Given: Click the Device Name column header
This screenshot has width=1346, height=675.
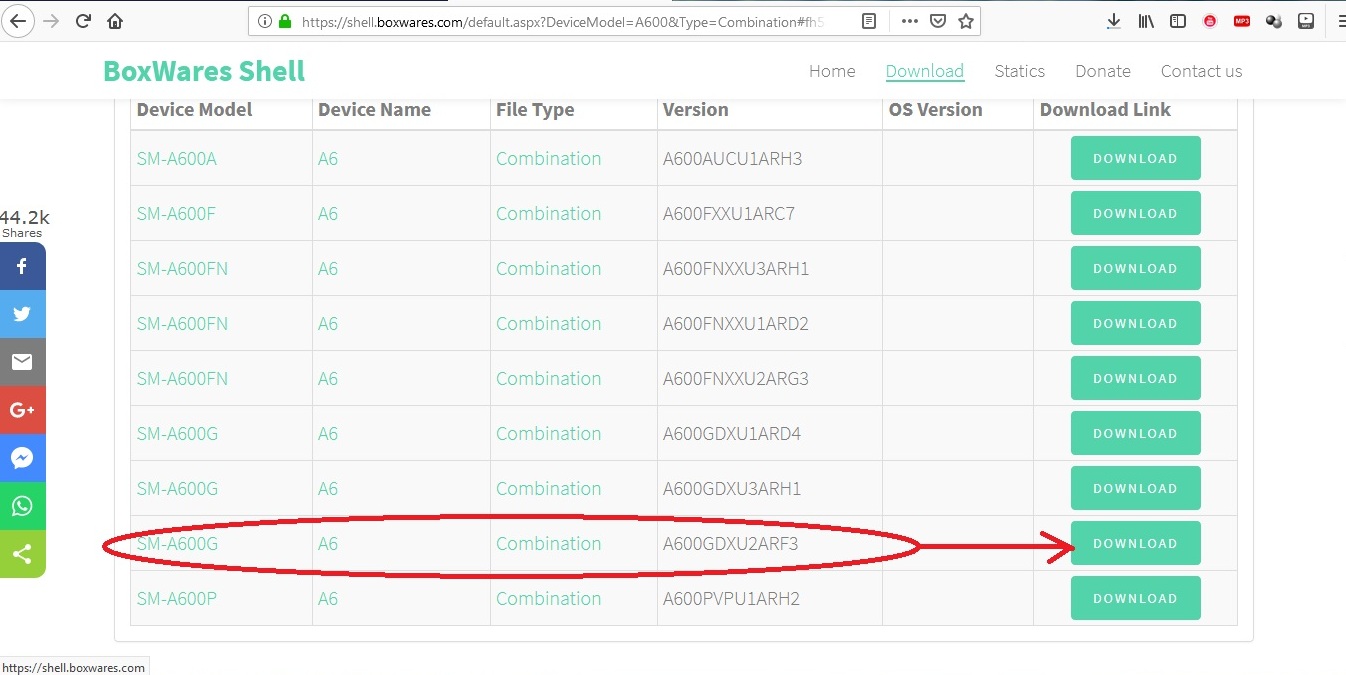Looking at the screenshot, I should coord(374,110).
